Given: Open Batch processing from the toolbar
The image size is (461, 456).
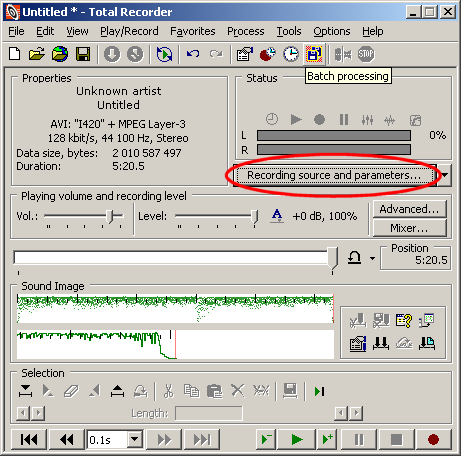Looking at the screenshot, I should [x=314, y=54].
